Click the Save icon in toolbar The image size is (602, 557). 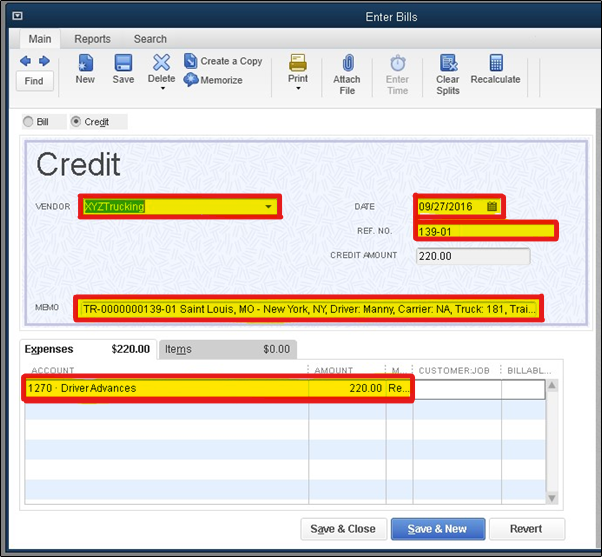tap(123, 64)
